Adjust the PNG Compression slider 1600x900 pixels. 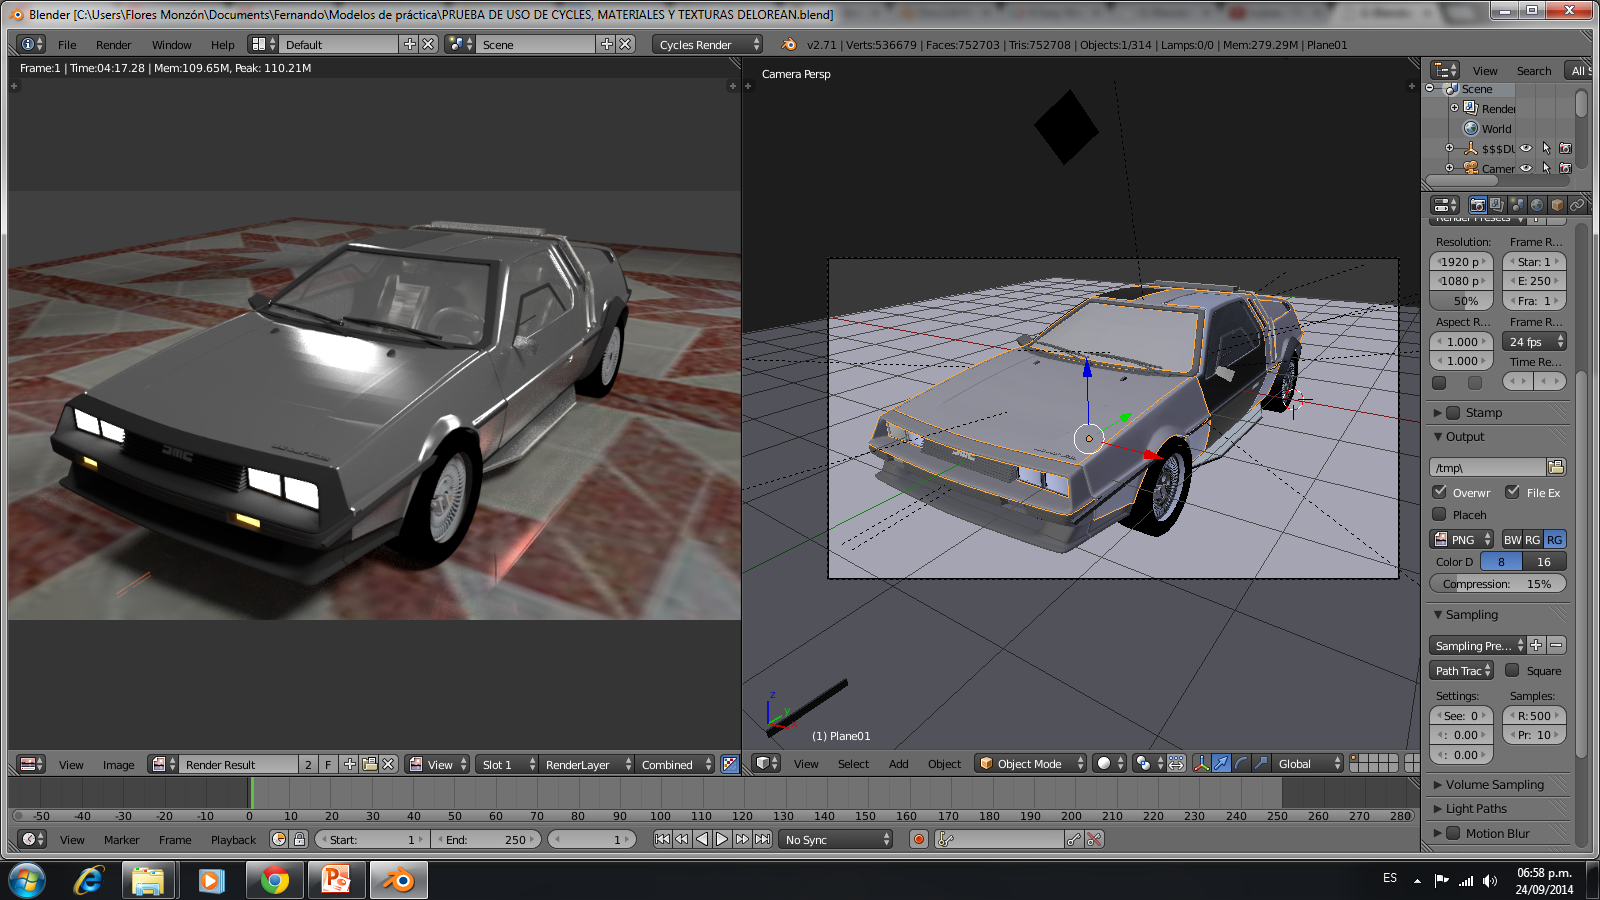pos(1497,584)
